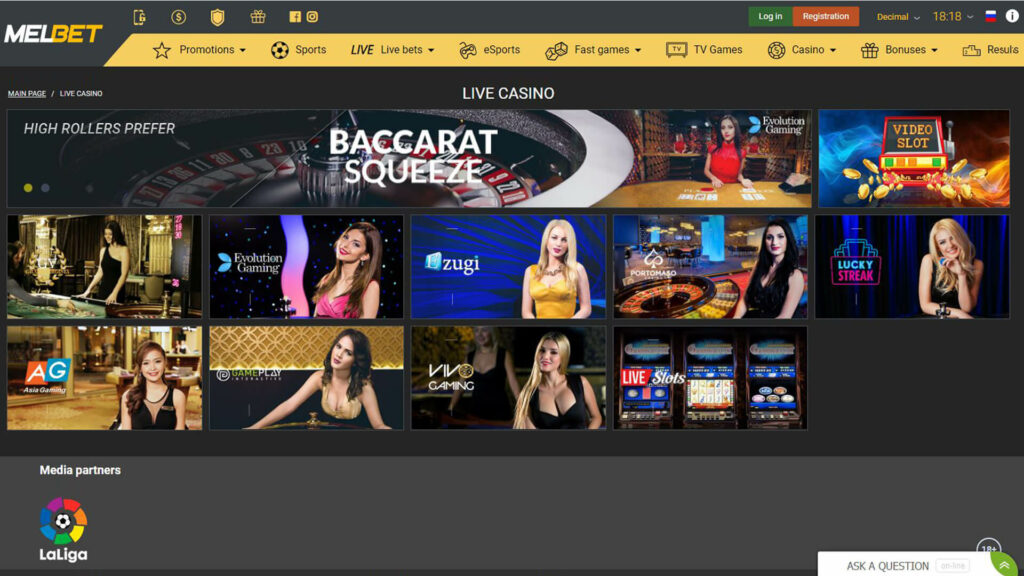Image resolution: width=1024 pixels, height=576 pixels.
Task: Select the second banner slide dot
Action: pos(45,188)
